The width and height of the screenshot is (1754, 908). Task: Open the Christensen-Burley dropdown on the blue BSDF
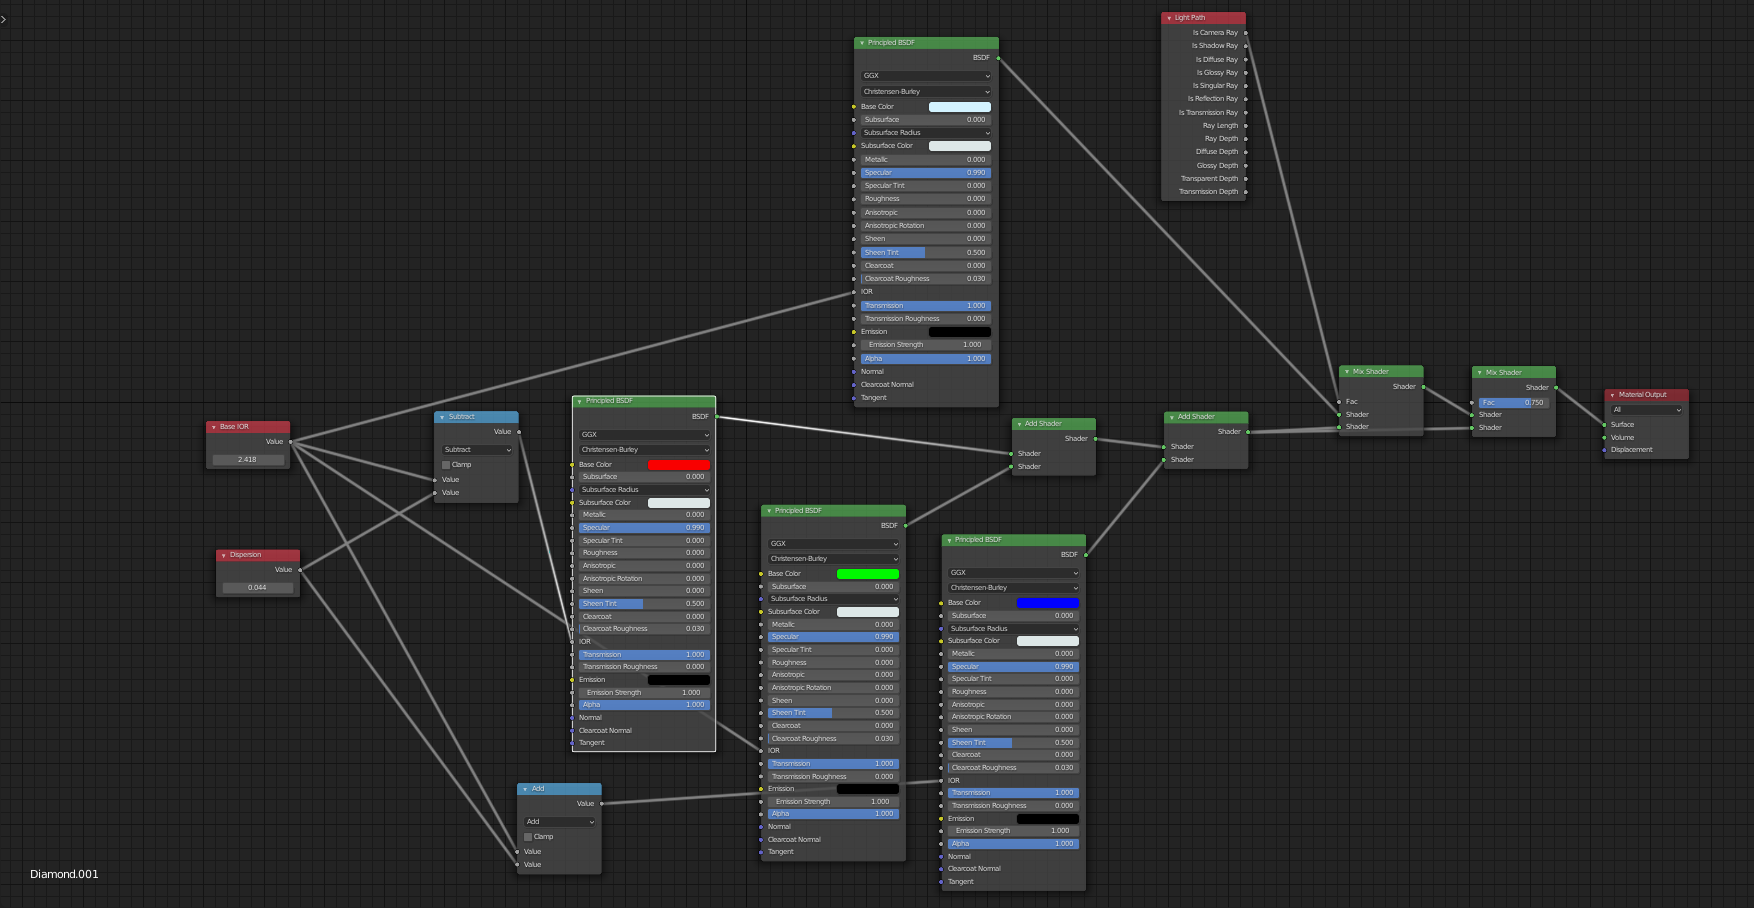tap(1013, 588)
